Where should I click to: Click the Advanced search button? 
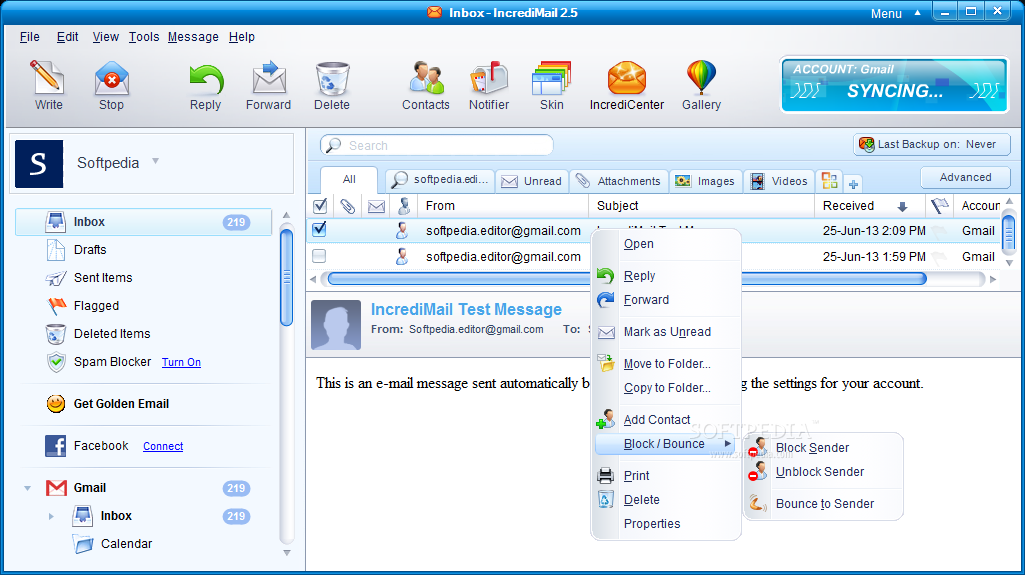click(966, 177)
